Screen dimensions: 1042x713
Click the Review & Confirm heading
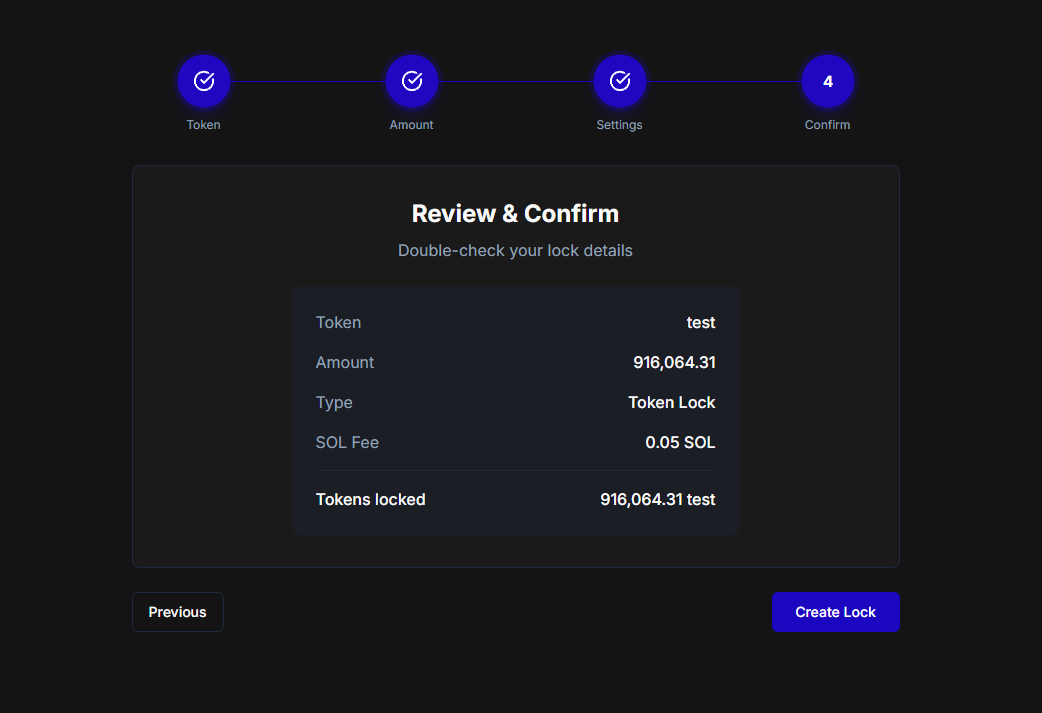(x=515, y=214)
